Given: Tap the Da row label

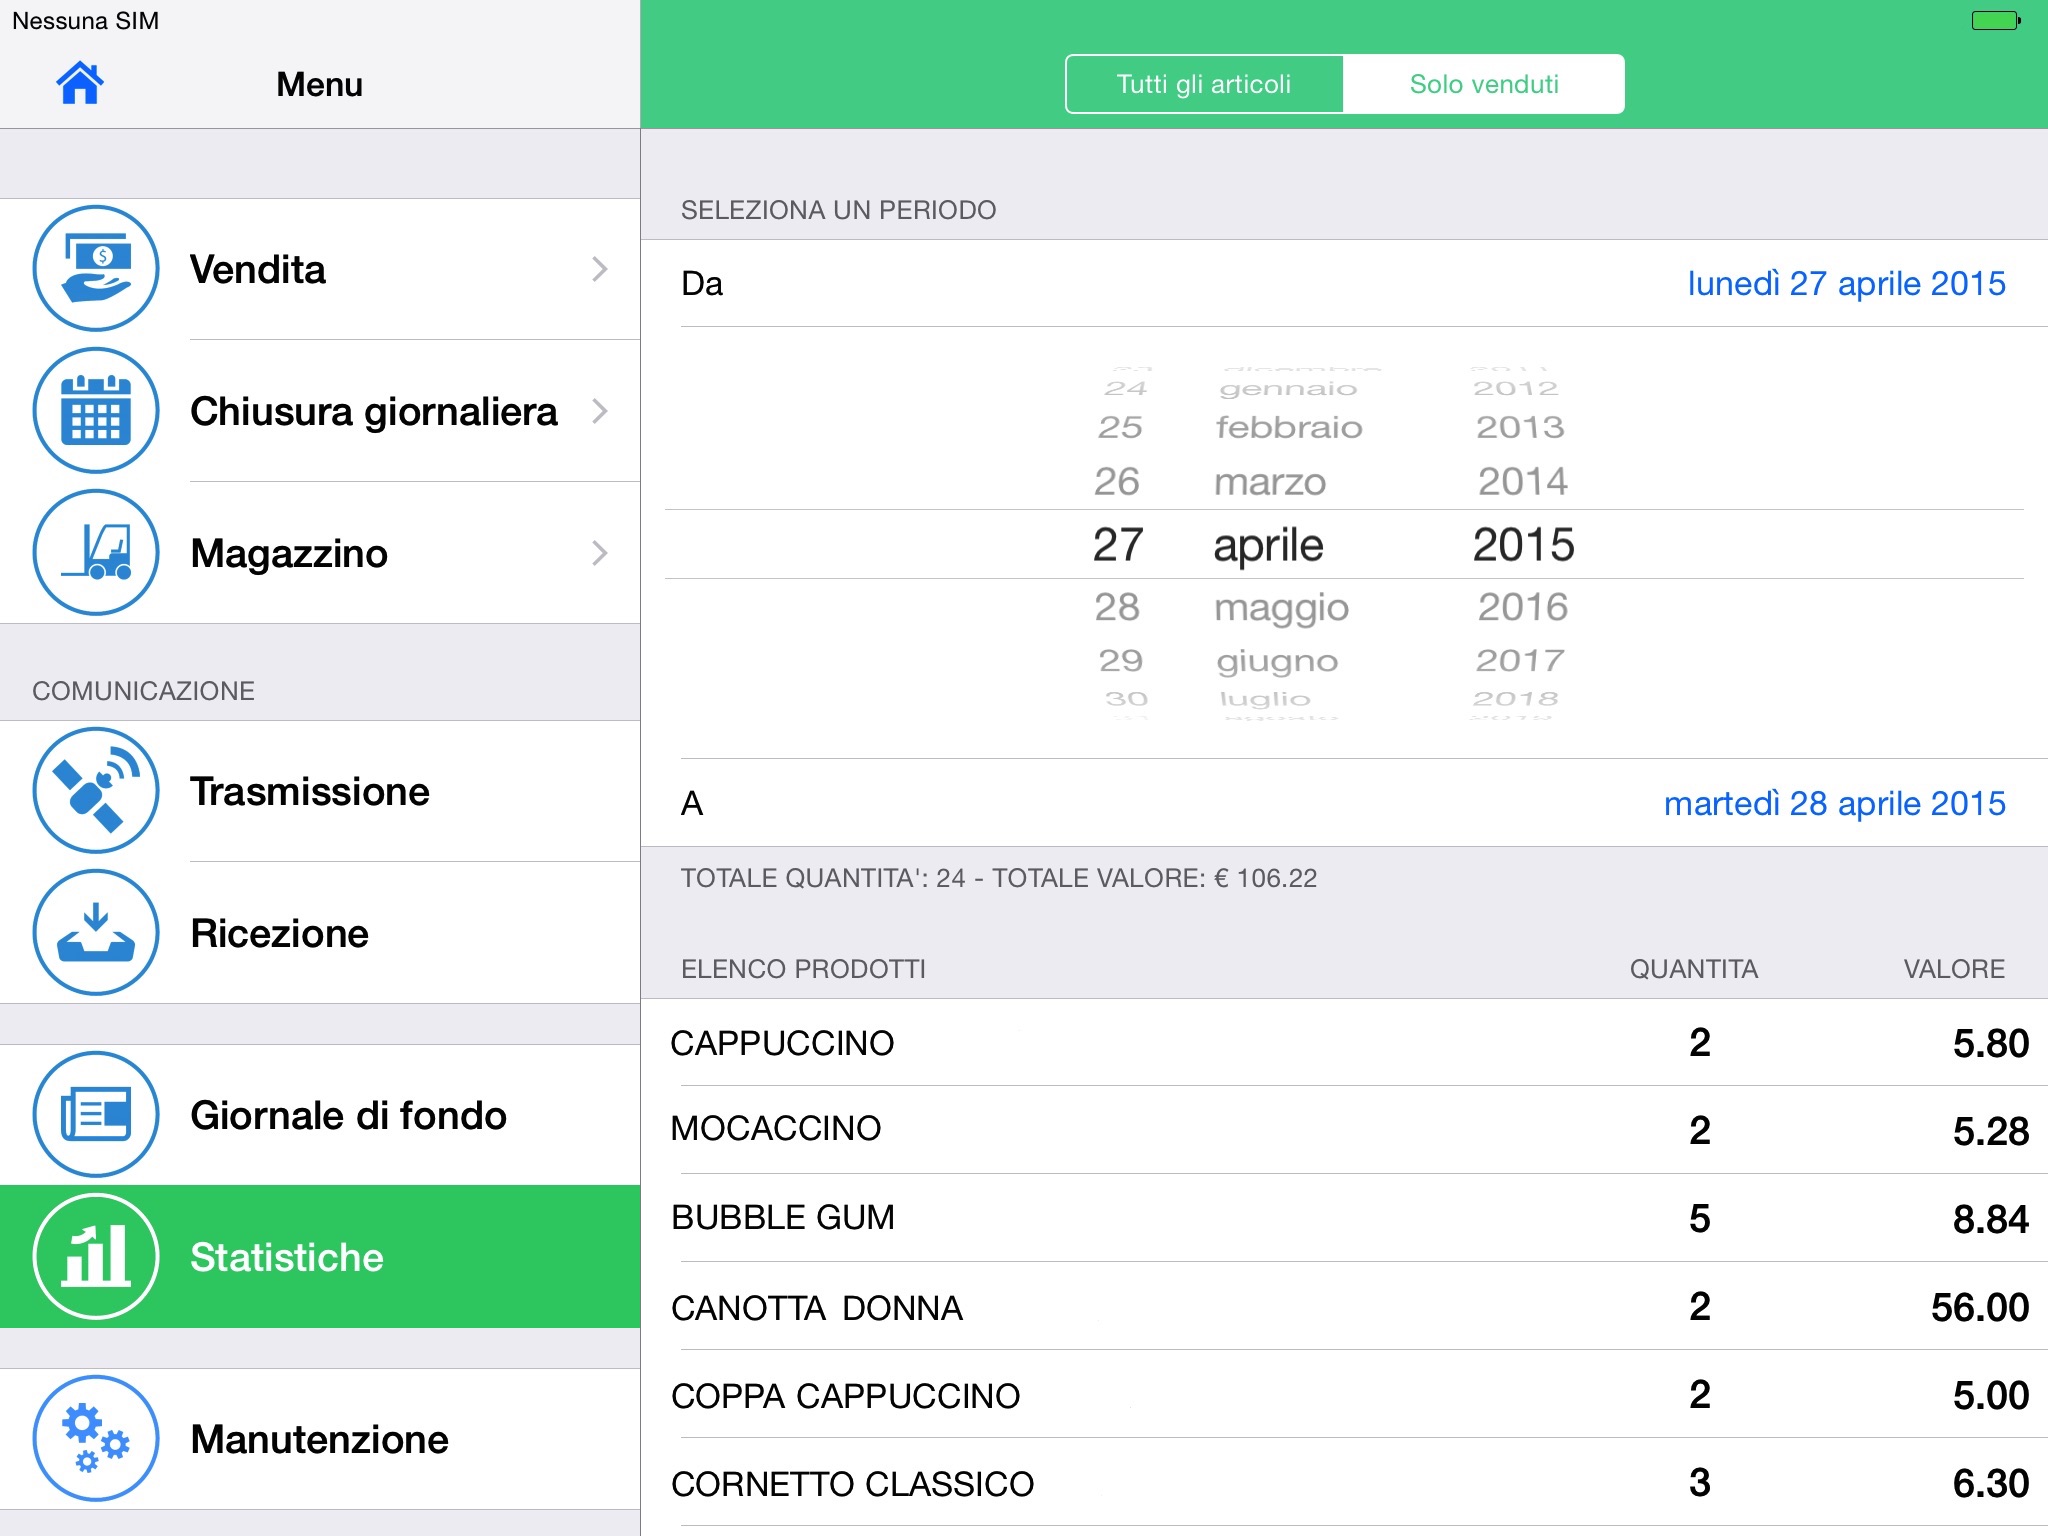Looking at the screenshot, I should pyautogui.click(x=702, y=284).
